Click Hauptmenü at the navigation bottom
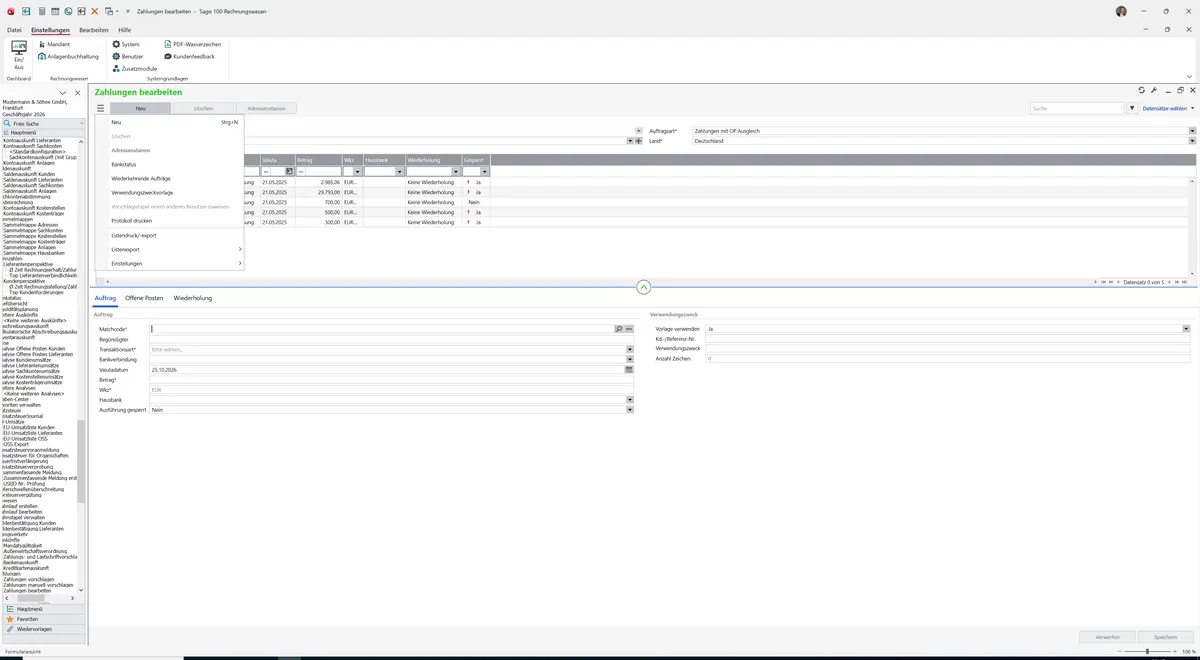Viewport: 1200px width, 660px height. [x=42, y=608]
